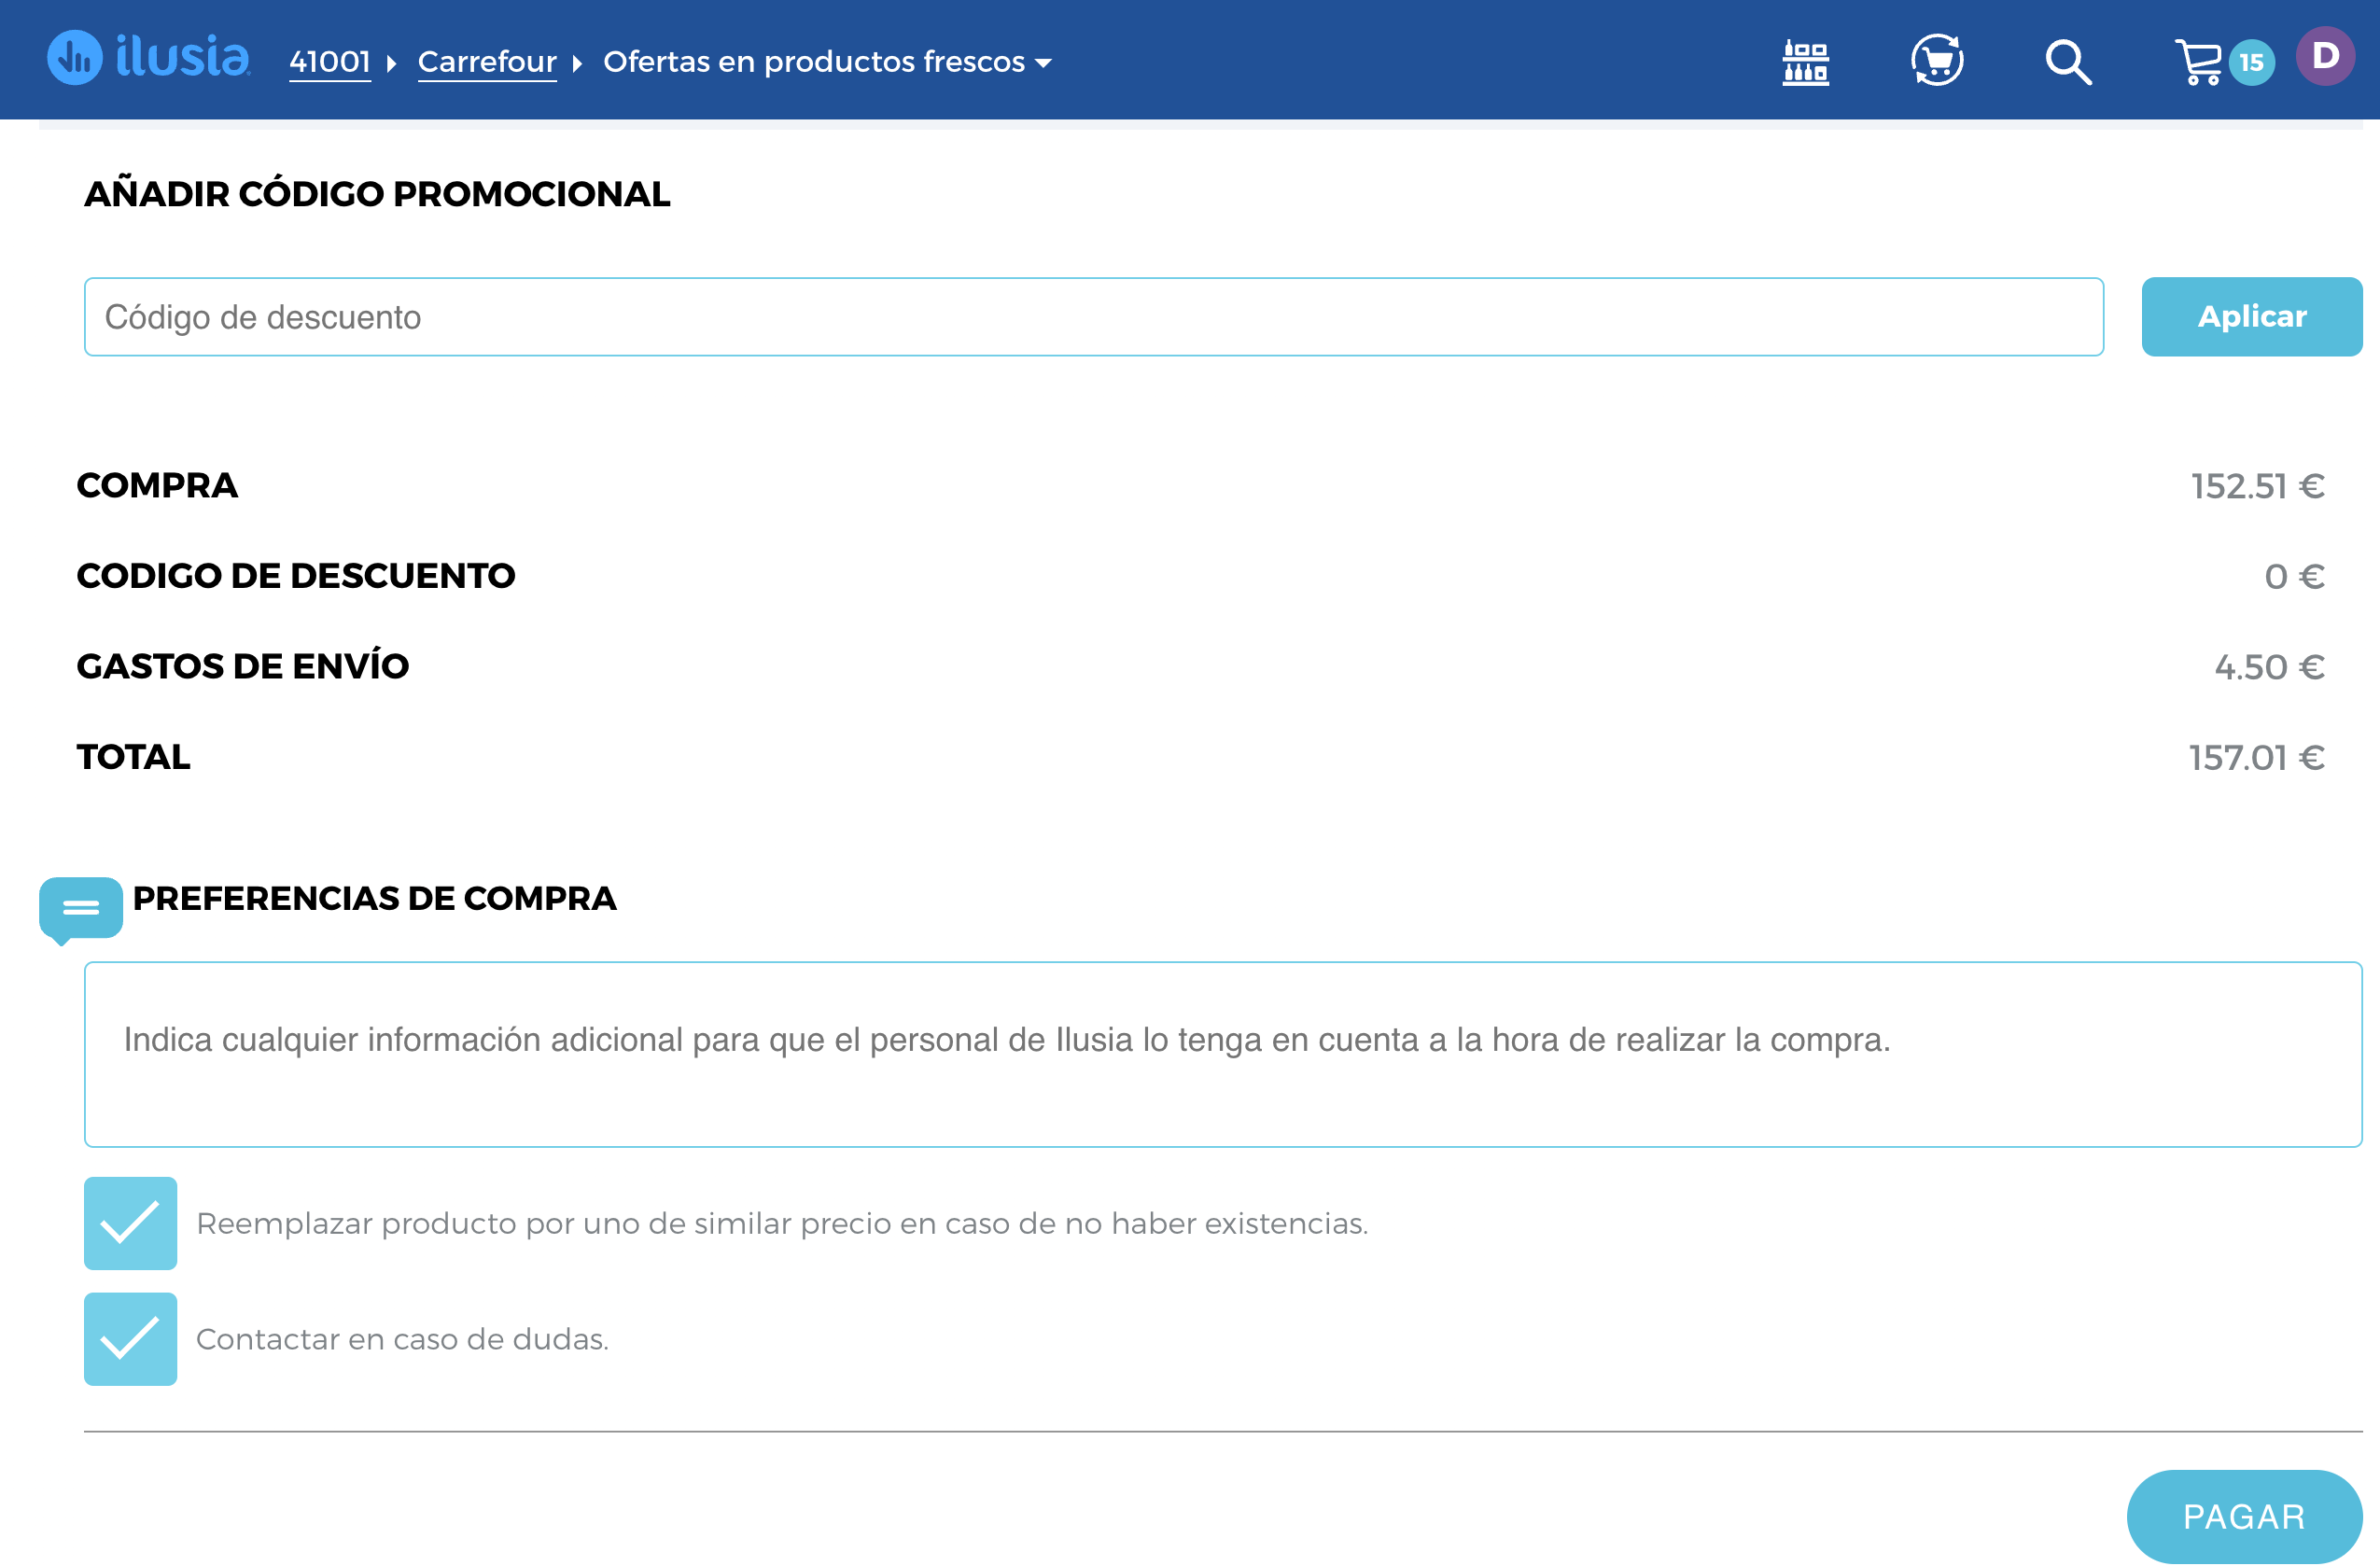
Task: Click the arrow after 41001 postcode
Action: (x=392, y=64)
